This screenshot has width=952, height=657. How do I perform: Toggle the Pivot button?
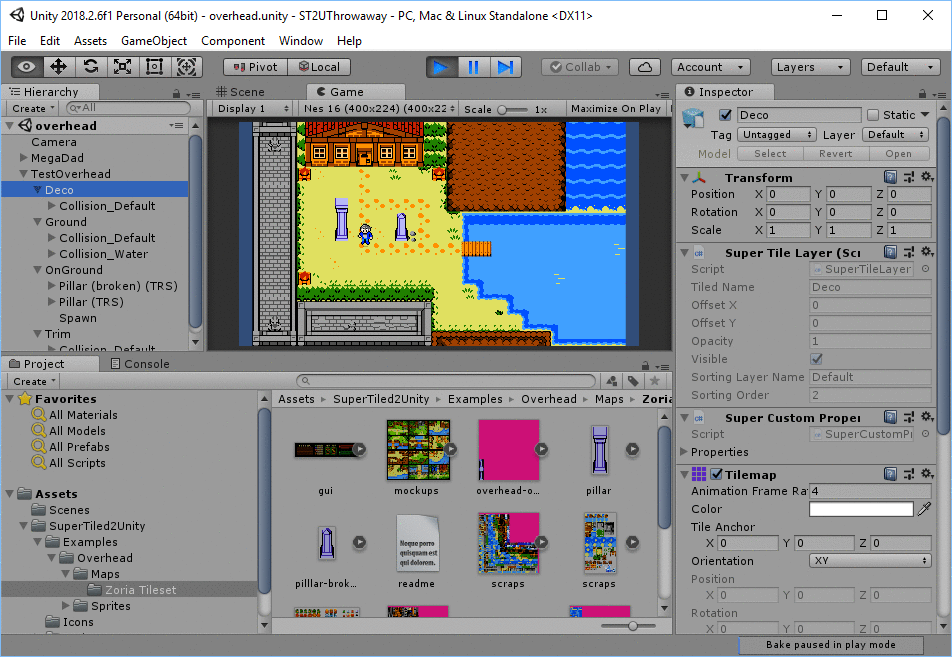pos(256,67)
